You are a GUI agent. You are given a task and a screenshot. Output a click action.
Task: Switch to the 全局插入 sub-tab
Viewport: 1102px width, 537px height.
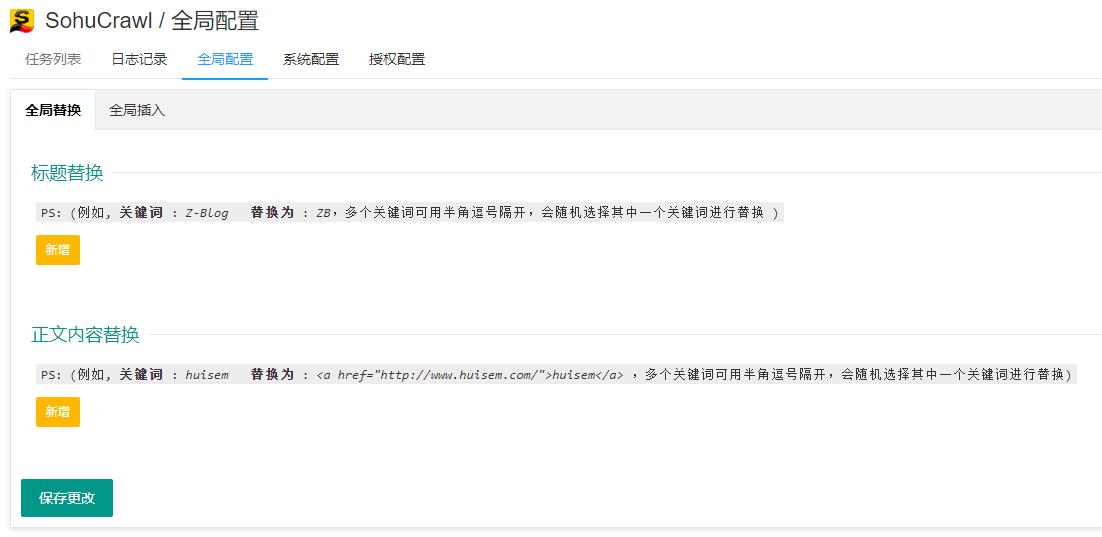(137, 110)
